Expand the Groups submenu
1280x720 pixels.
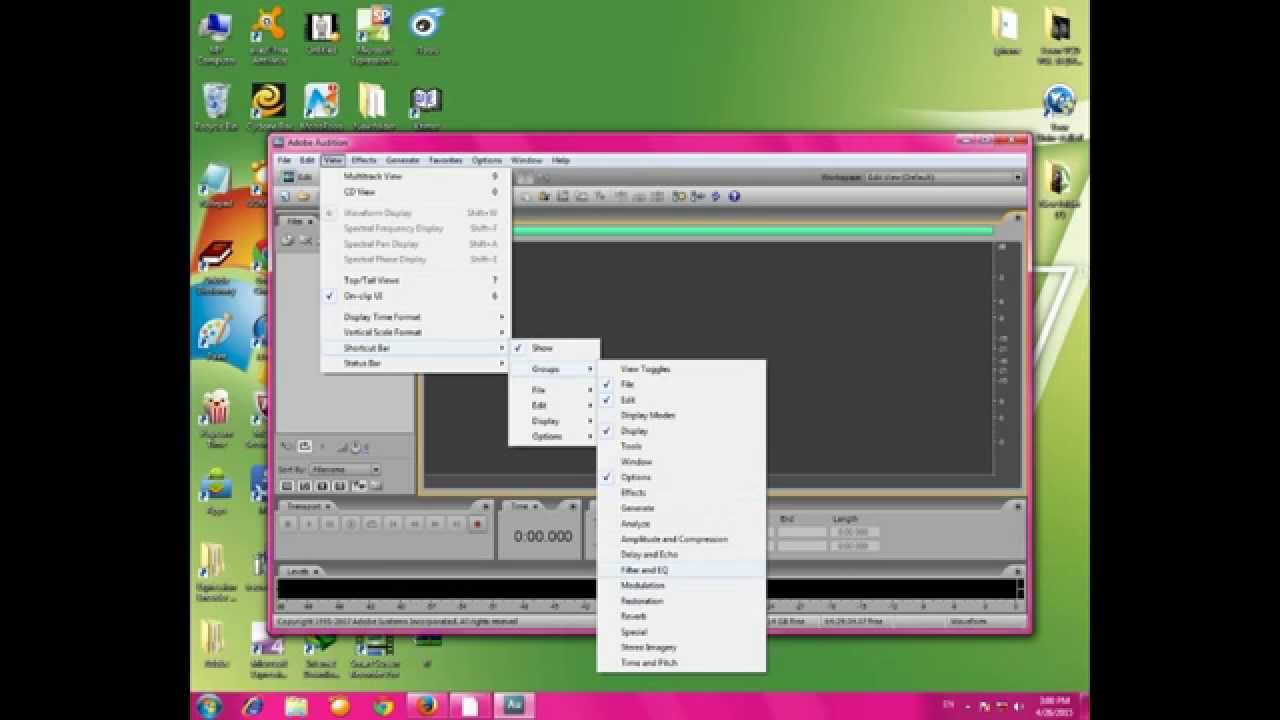[x=554, y=369]
